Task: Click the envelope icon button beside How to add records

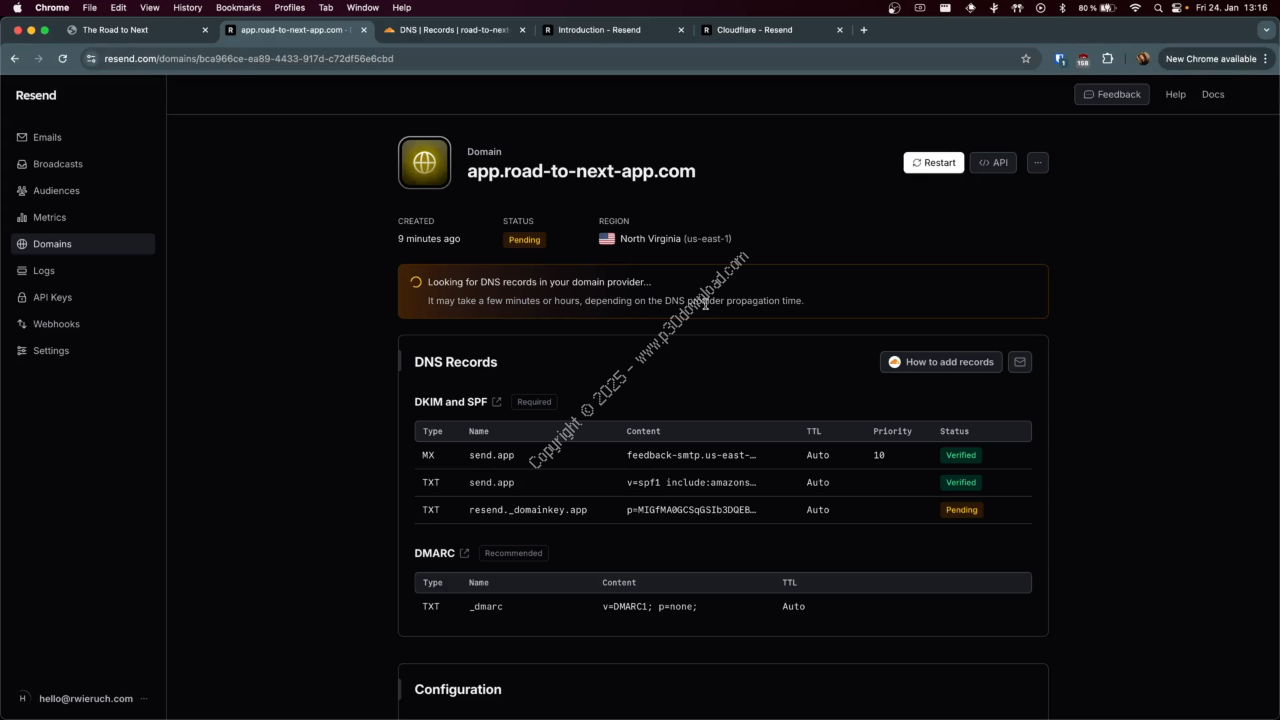Action: 1020,362
